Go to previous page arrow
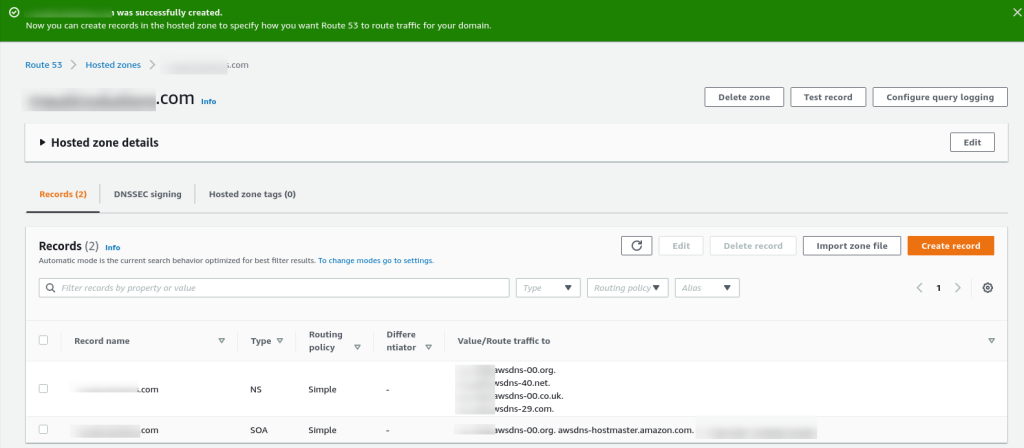The height and width of the screenshot is (448, 1024). pyautogui.click(x=920, y=288)
